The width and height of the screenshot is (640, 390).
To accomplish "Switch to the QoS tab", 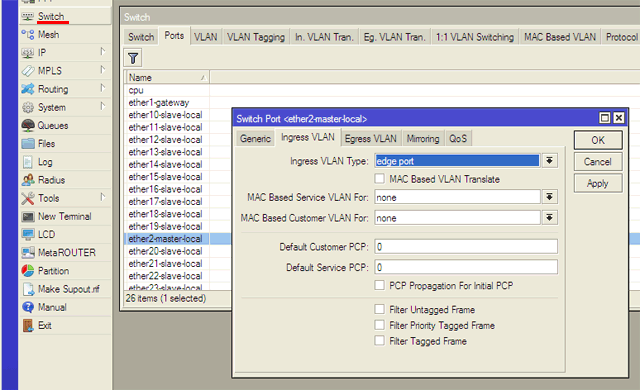I will click(458, 139).
